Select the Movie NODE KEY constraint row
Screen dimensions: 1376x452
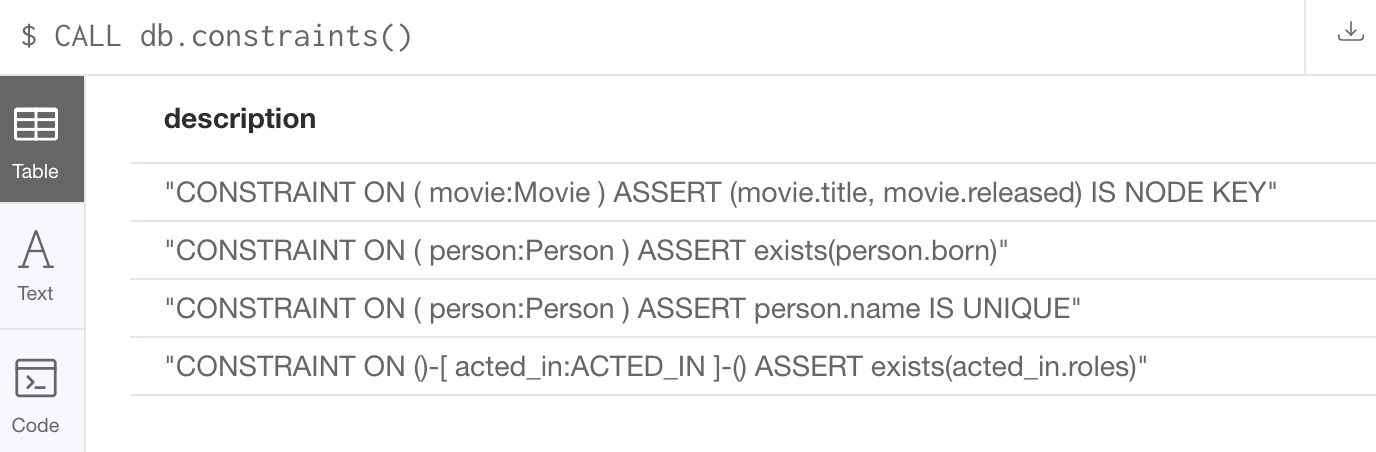(753, 192)
